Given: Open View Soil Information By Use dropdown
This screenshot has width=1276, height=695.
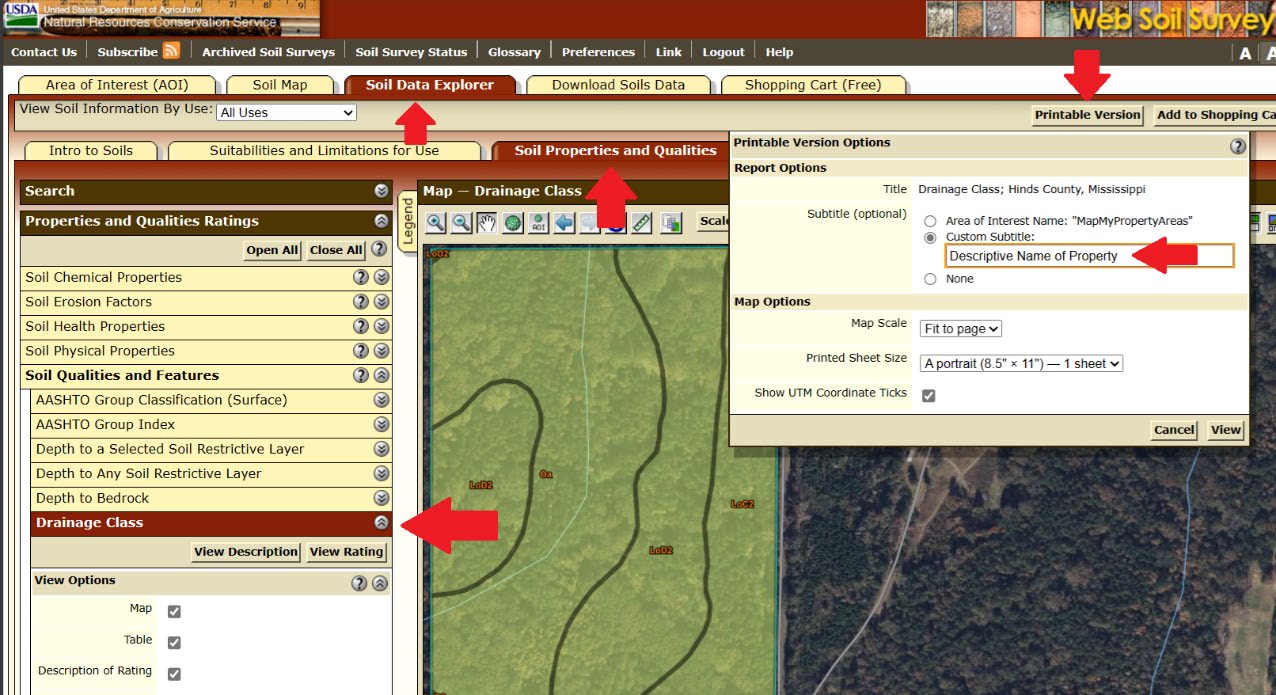Looking at the screenshot, I should pos(286,112).
